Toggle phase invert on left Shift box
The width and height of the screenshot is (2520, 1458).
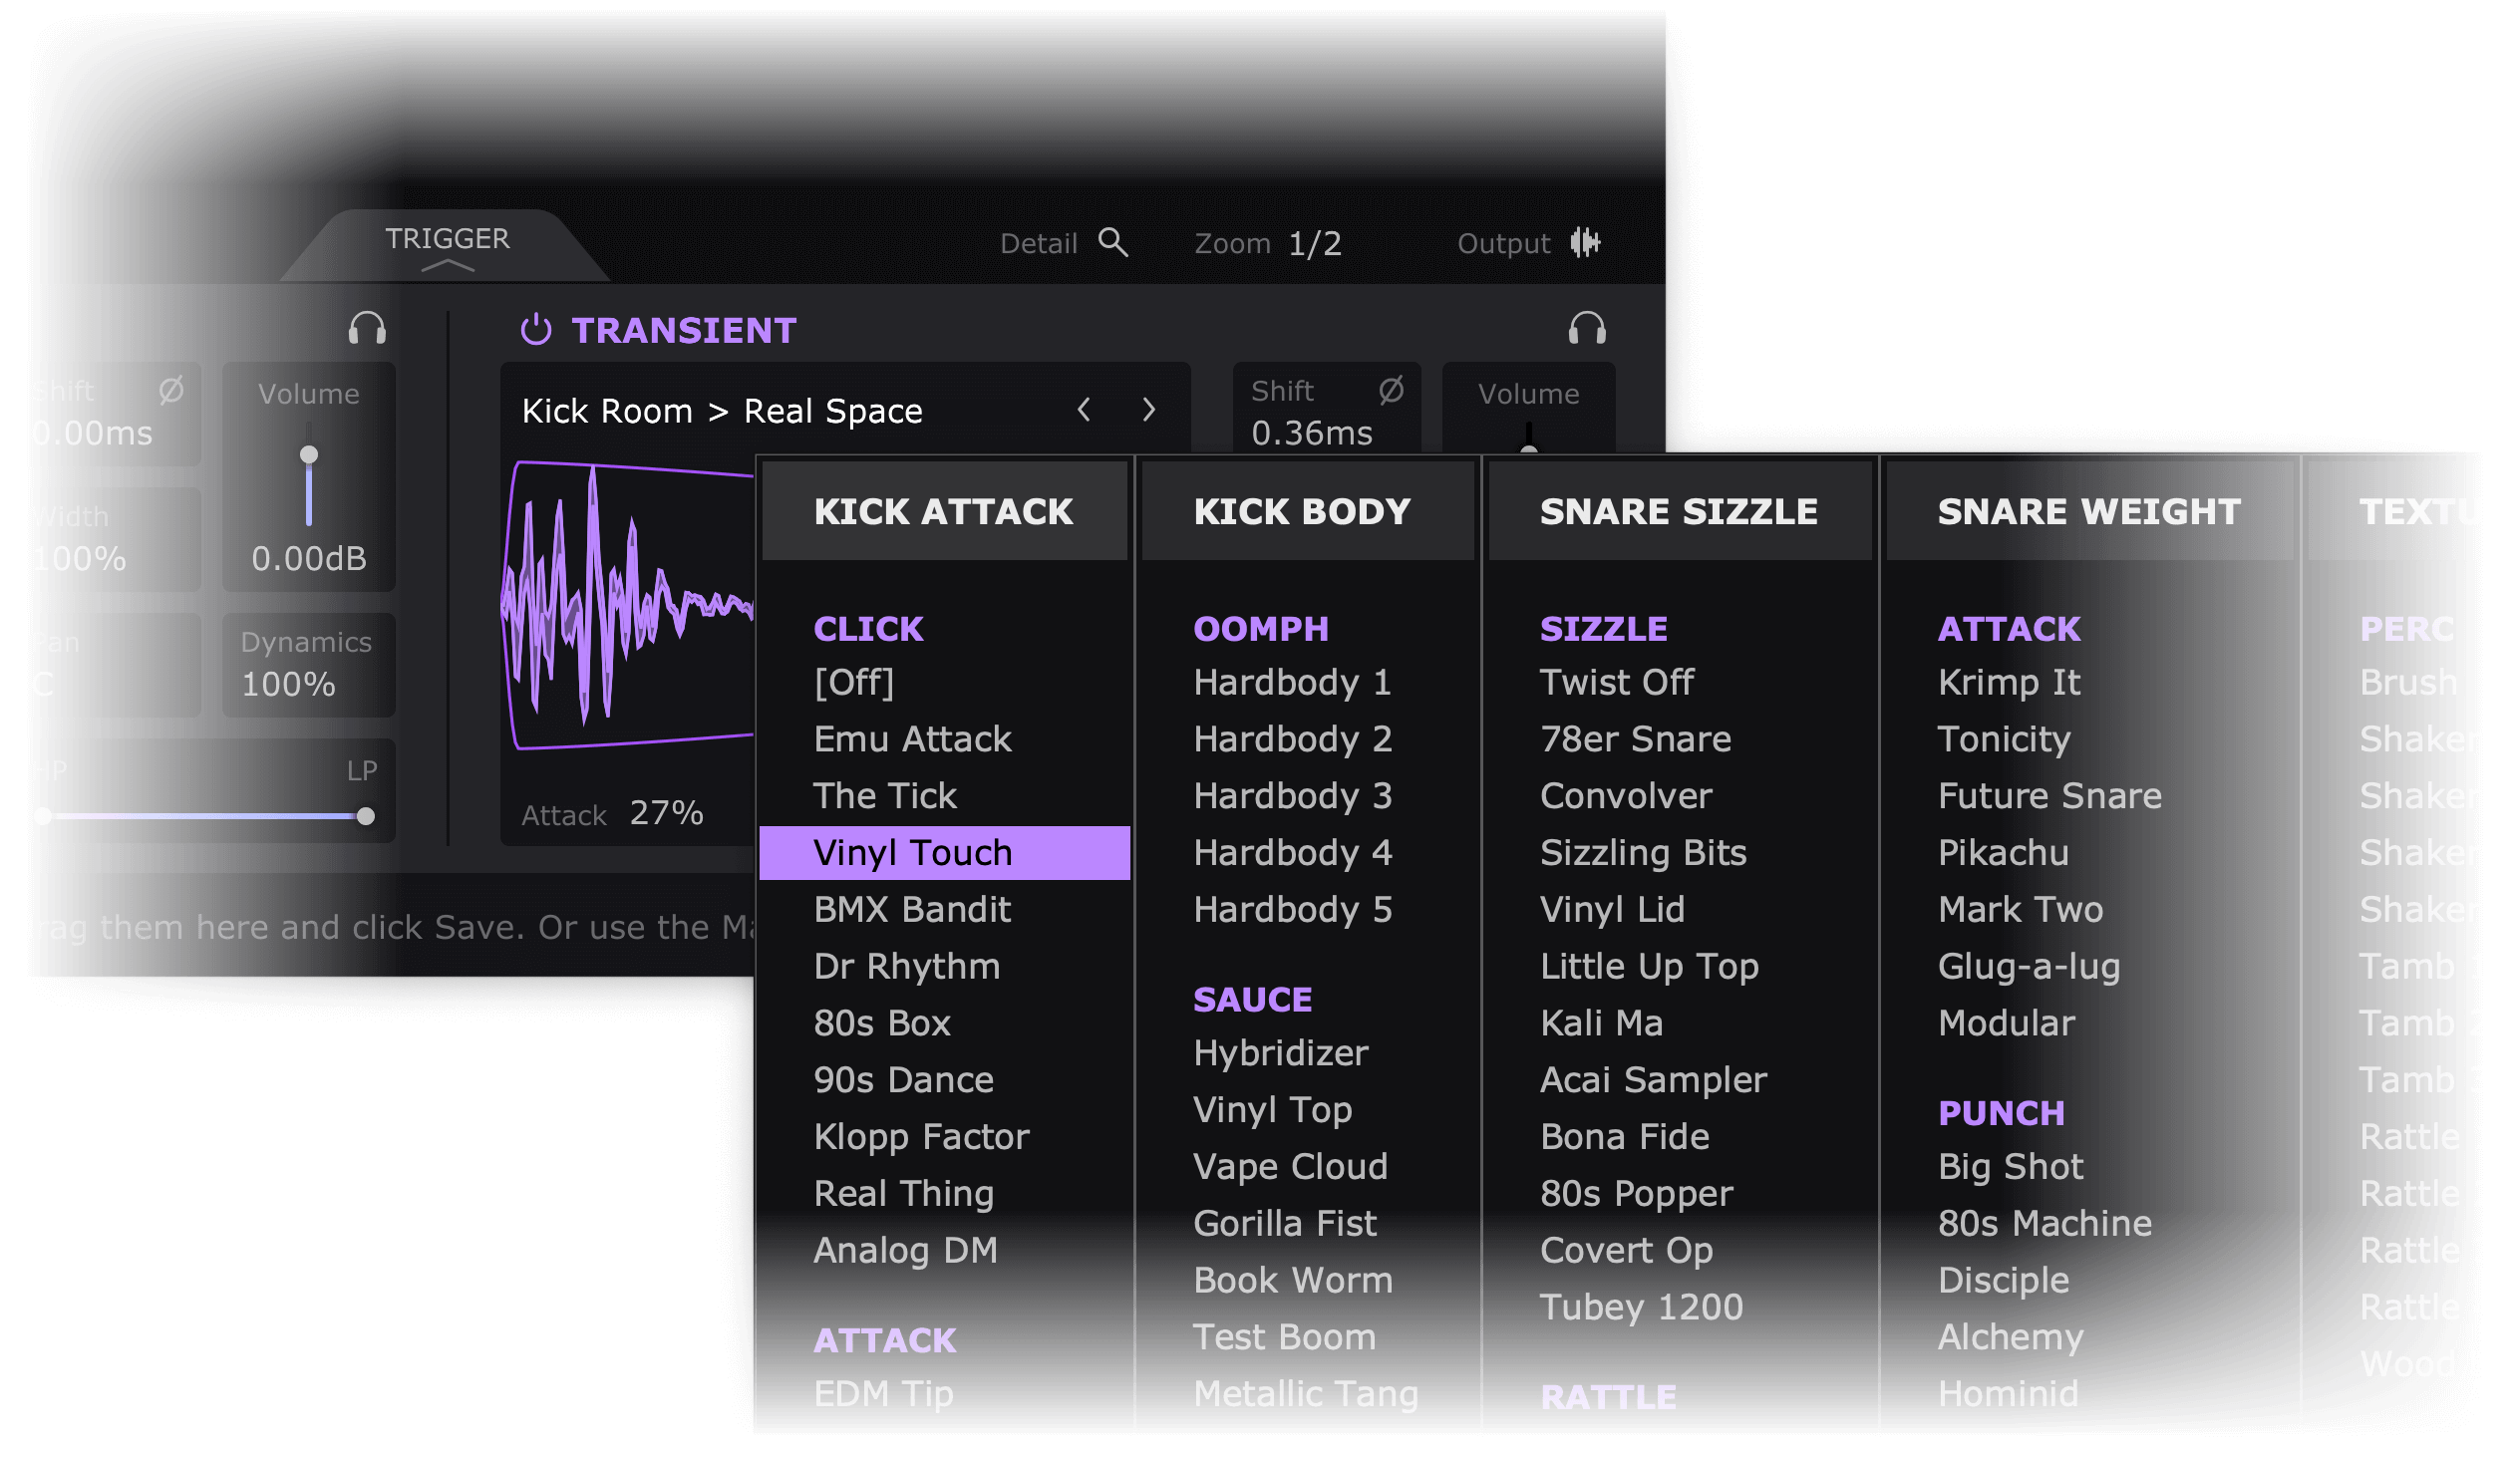171,390
